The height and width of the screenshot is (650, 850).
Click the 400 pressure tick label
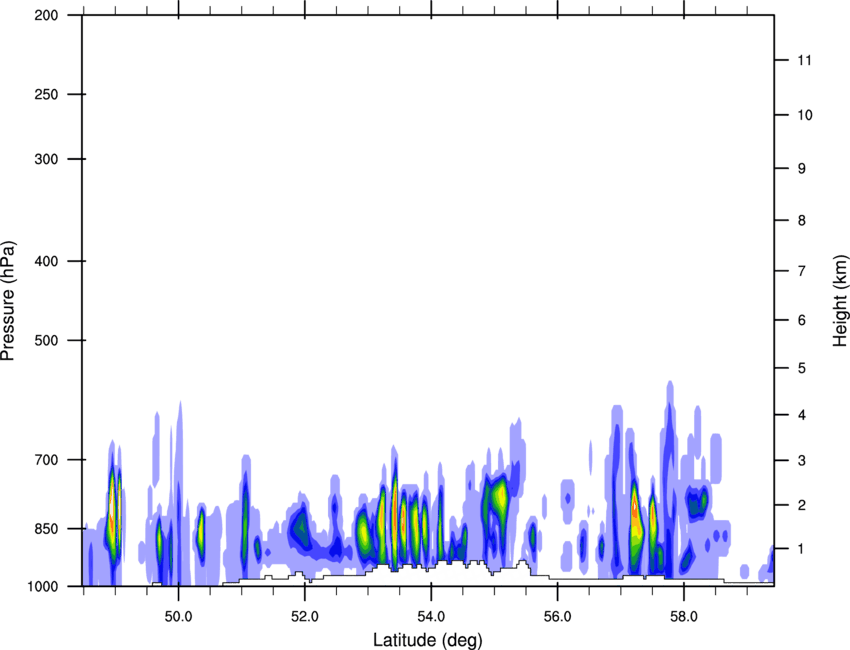click(46, 261)
